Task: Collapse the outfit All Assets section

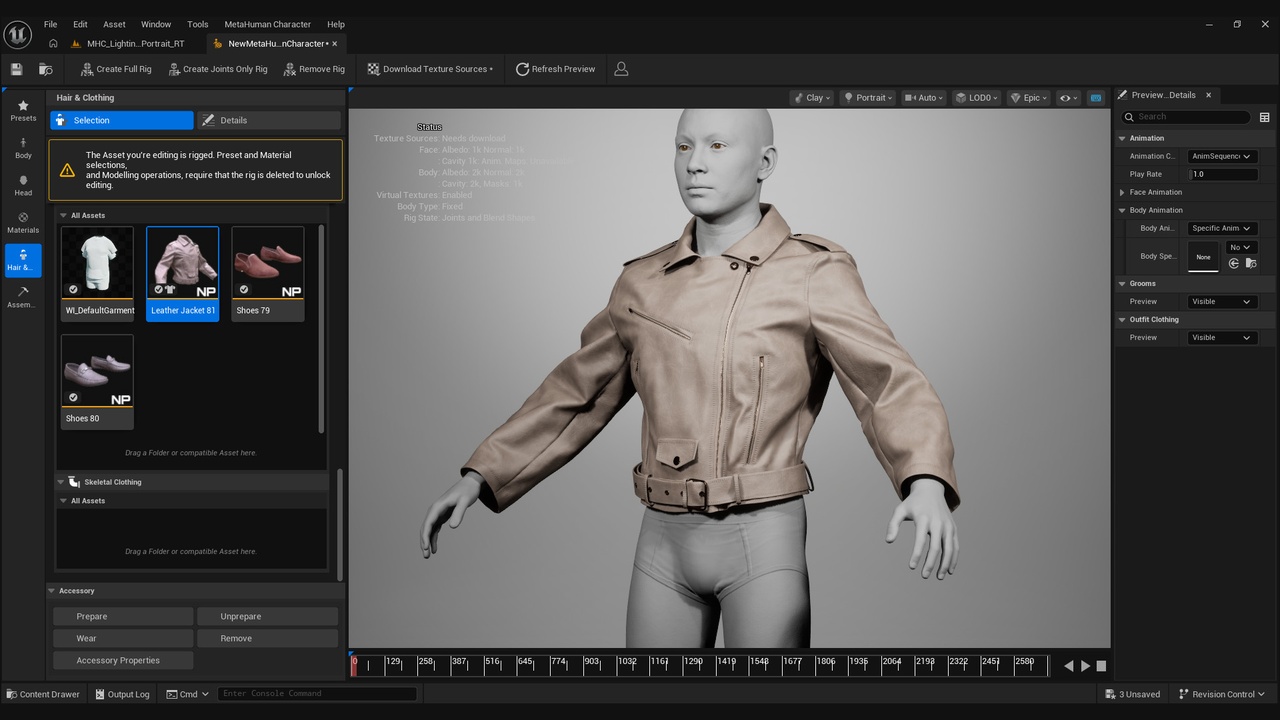Action: pos(64,215)
